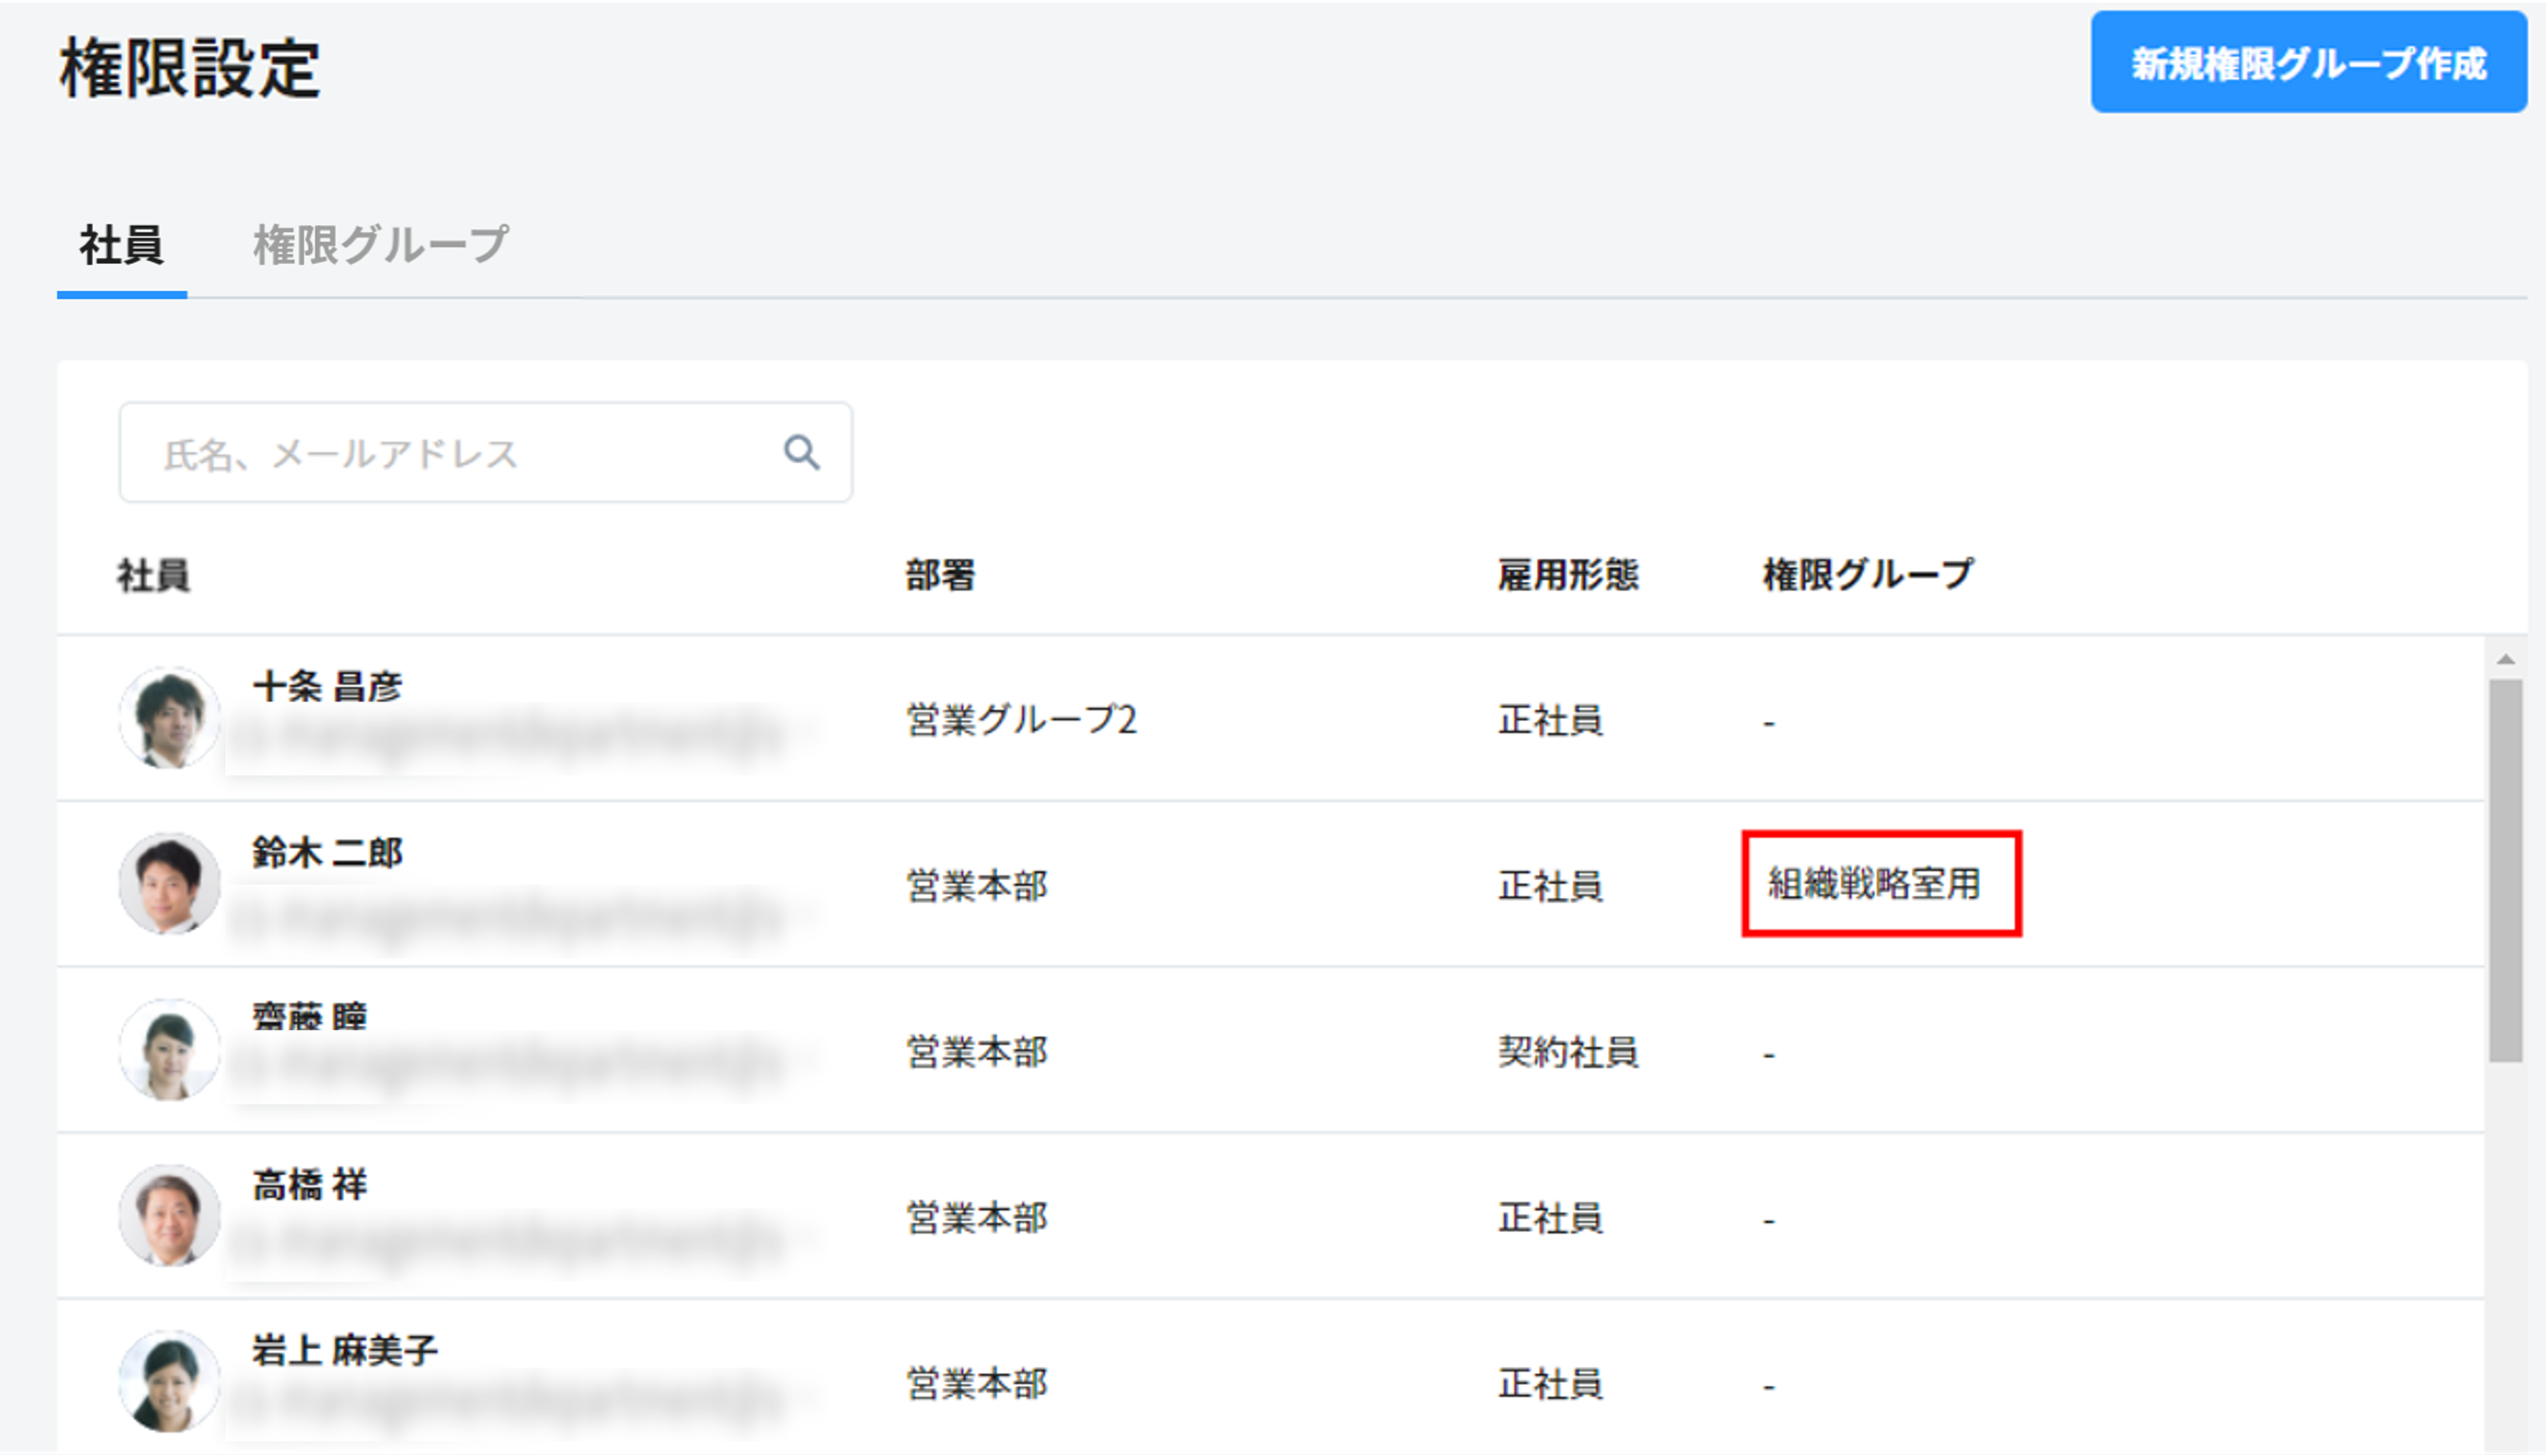The width and height of the screenshot is (2546, 1456).
Task: Click 岩上 麻美子's profile photo
Action: tap(169, 1382)
